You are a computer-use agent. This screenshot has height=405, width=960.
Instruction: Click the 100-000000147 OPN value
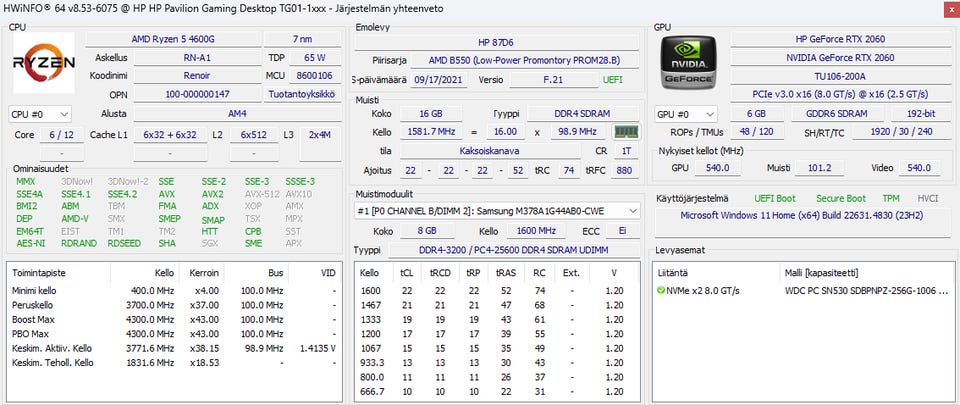click(x=197, y=94)
